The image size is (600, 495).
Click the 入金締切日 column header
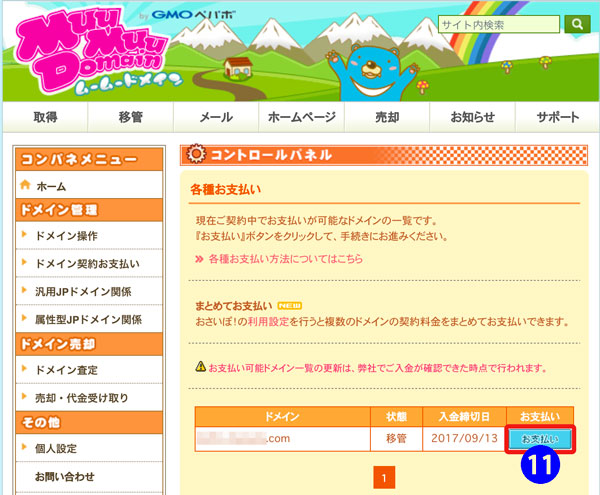465,417
